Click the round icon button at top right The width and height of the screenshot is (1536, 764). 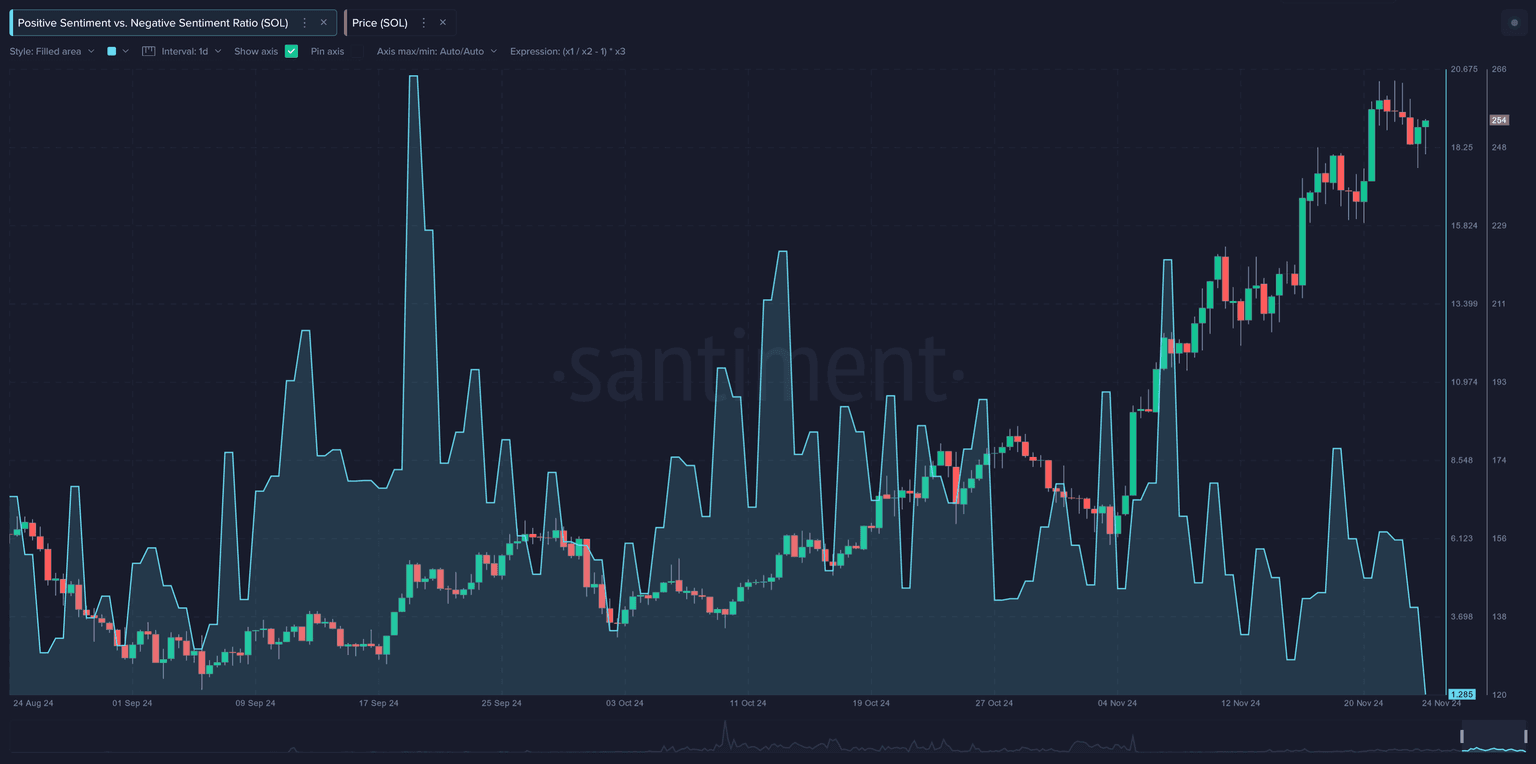pyautogui.click(x=1514, y=23)
